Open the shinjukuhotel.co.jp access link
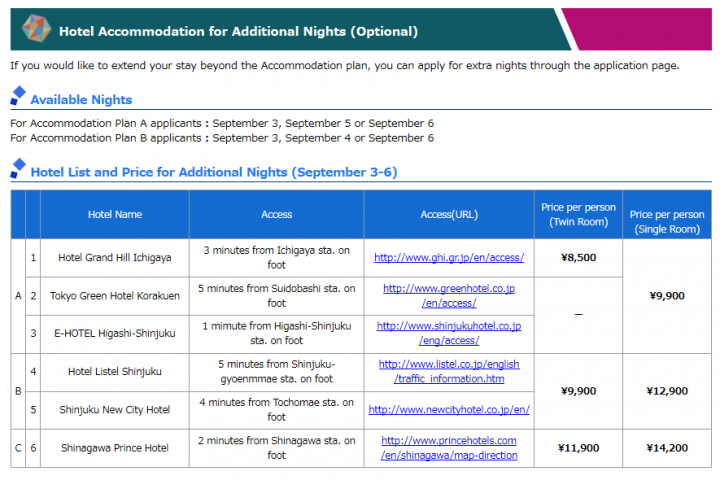 click(449, 333)
